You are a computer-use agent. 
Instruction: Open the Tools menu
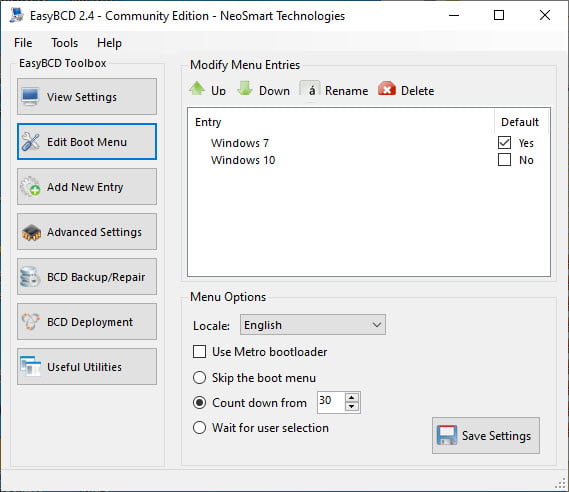[64, 43]
